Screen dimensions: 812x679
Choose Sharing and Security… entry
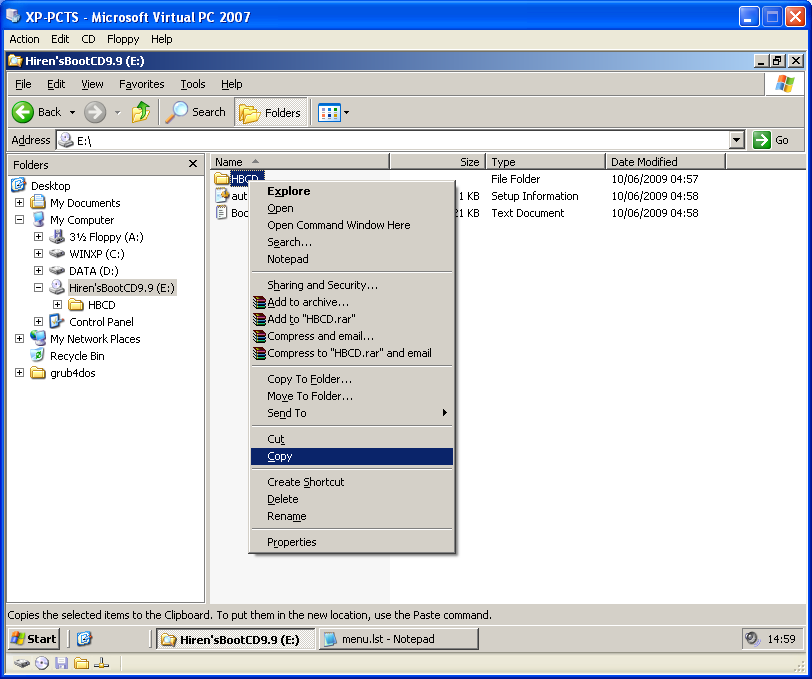[x=352, y=285]
